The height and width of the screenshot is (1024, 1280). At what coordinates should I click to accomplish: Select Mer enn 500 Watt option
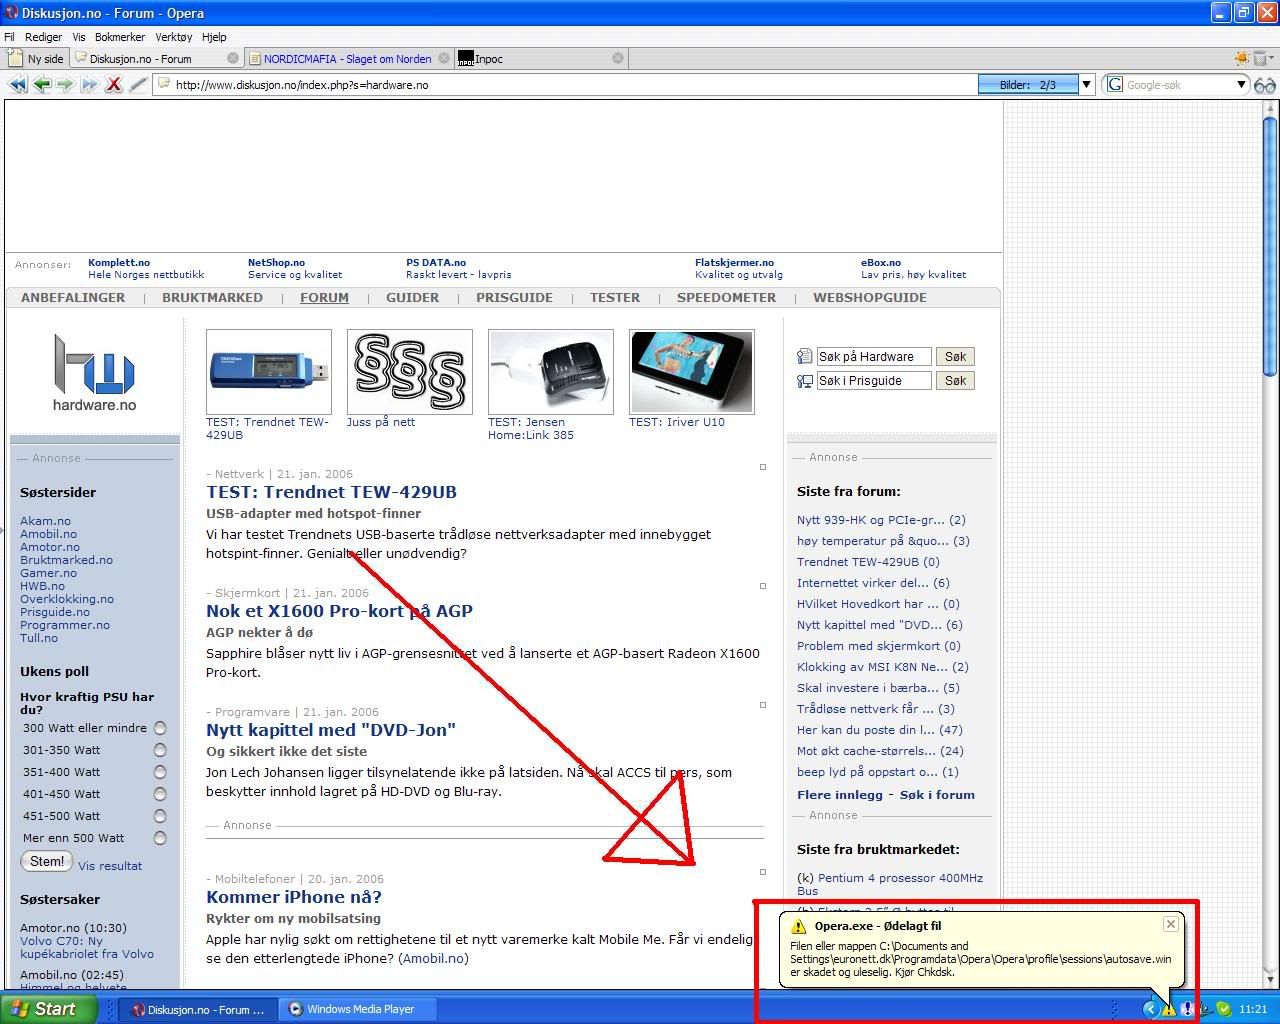tap(160, 838)
